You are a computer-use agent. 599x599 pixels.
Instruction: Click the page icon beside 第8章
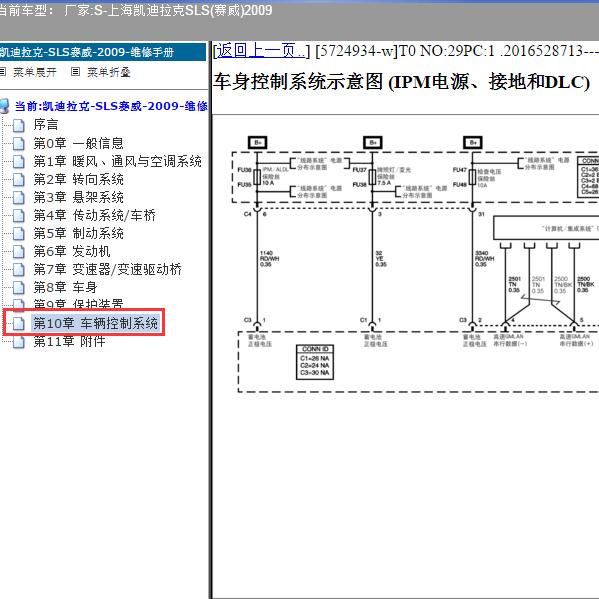[x=18, y=287]
